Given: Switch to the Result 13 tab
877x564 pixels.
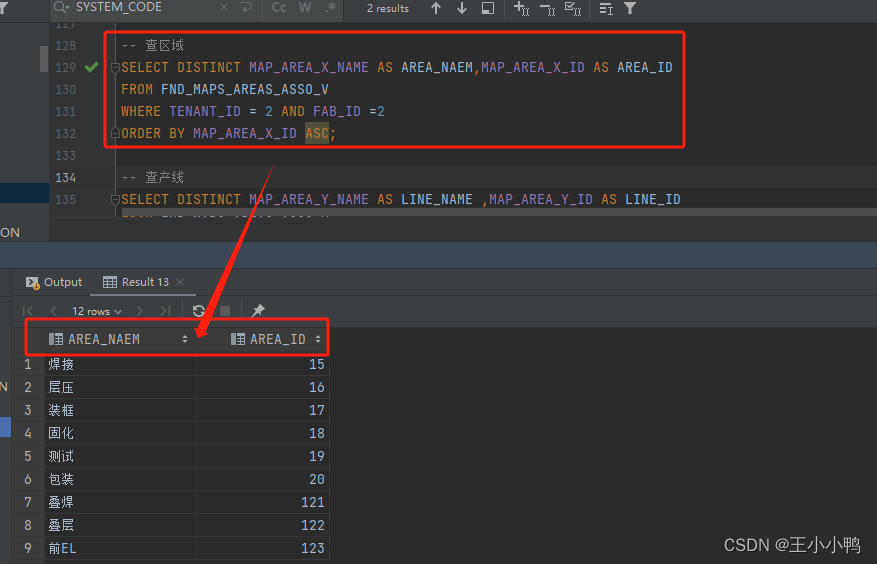Looking at the screenshot, I should coord(136,282).
